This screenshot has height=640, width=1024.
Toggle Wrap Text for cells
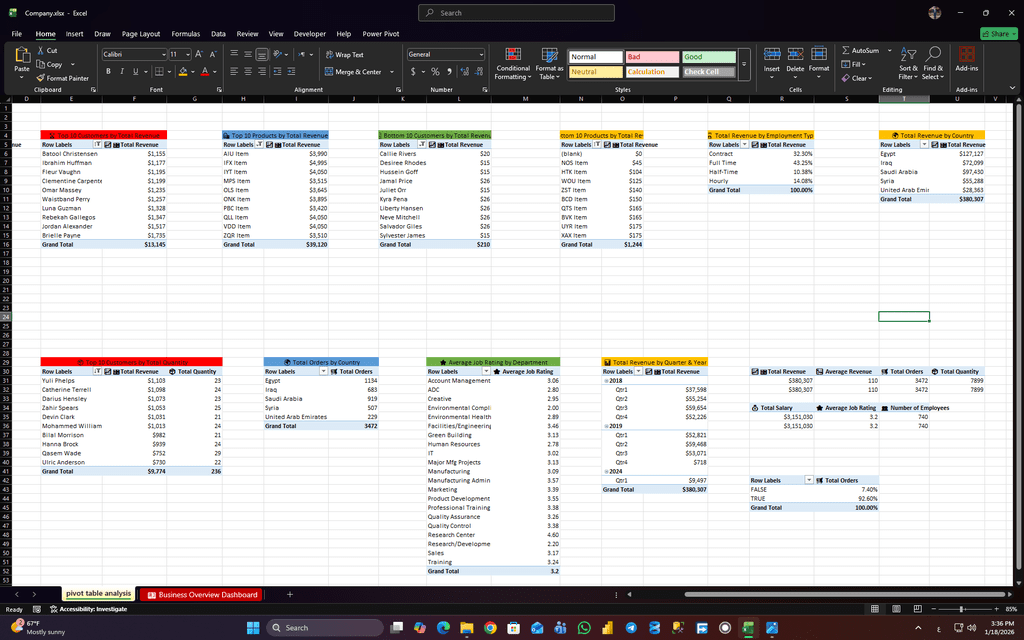point(344,55)
